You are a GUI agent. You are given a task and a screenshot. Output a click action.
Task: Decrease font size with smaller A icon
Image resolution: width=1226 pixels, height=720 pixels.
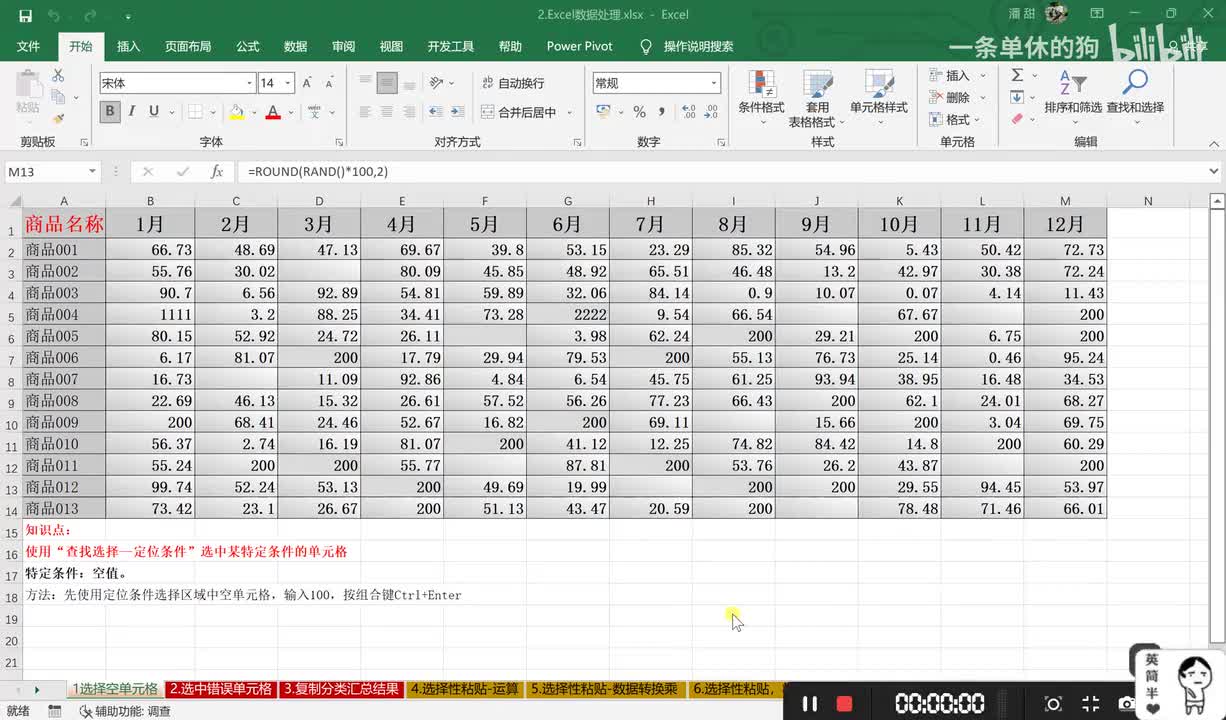pos(329,83)
